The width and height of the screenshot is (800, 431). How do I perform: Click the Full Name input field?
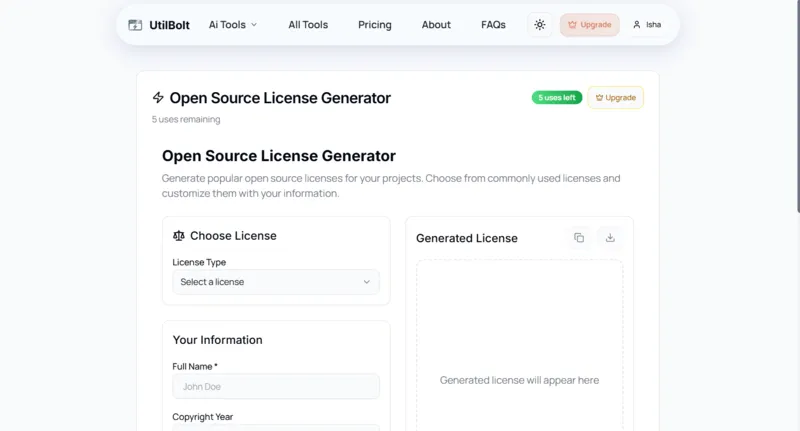click(x=276, y=387)
